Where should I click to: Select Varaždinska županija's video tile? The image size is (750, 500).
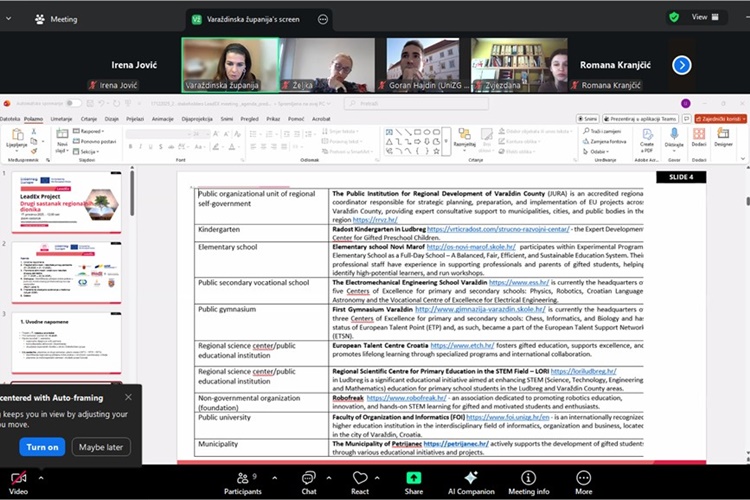click(229, 65)
